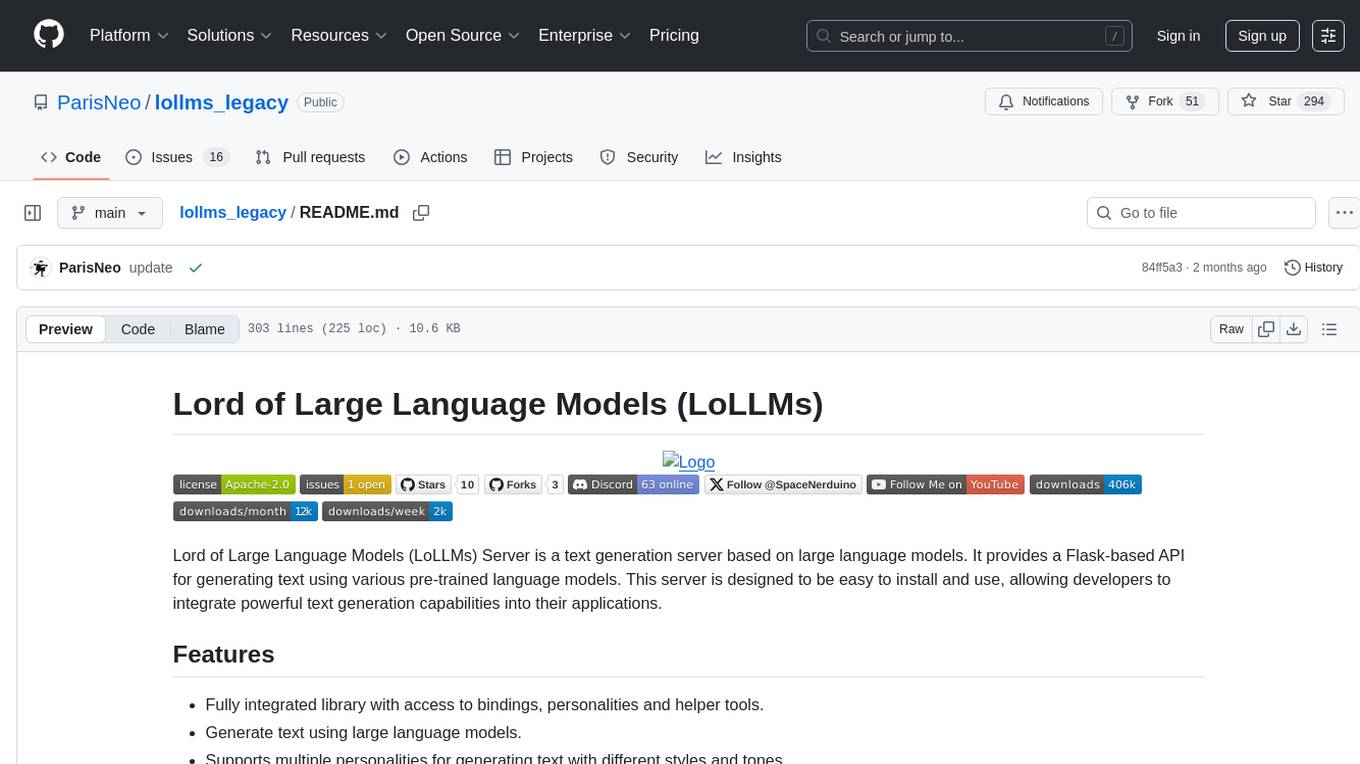Open the main branch selector
This screenshot has width=1360, height=764.
coord(109,213)
